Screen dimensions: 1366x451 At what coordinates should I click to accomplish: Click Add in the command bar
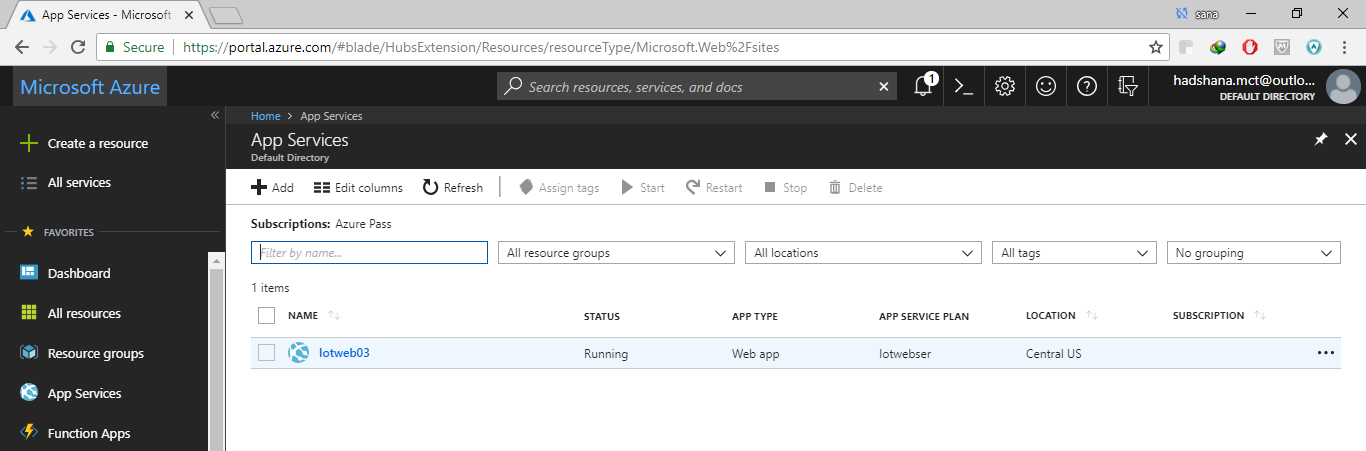click(x=272, y=187)
